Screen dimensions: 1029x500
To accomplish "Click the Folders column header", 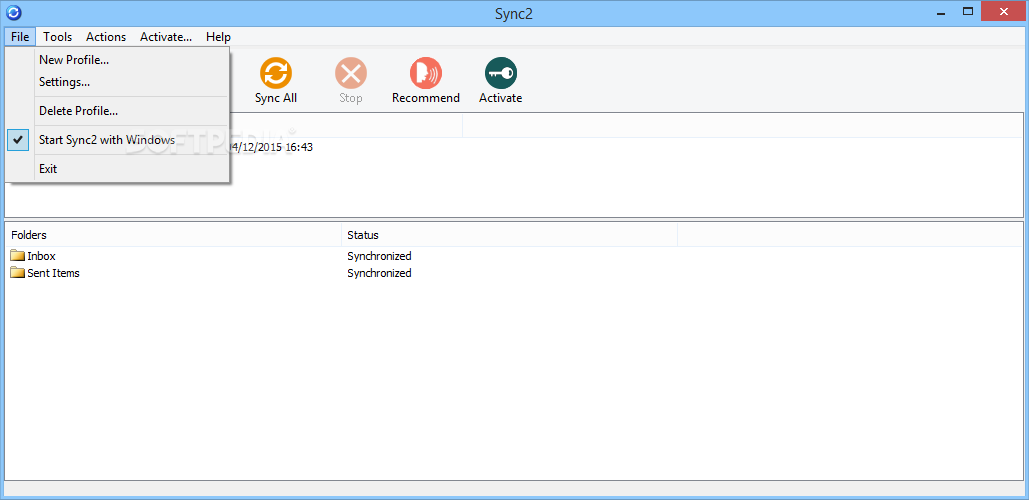I will 173,235.
